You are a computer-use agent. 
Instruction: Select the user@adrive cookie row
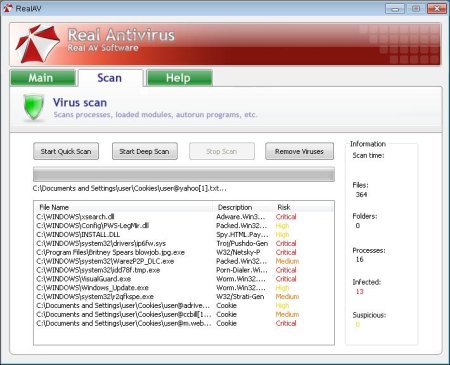click(x=184, y=305)
